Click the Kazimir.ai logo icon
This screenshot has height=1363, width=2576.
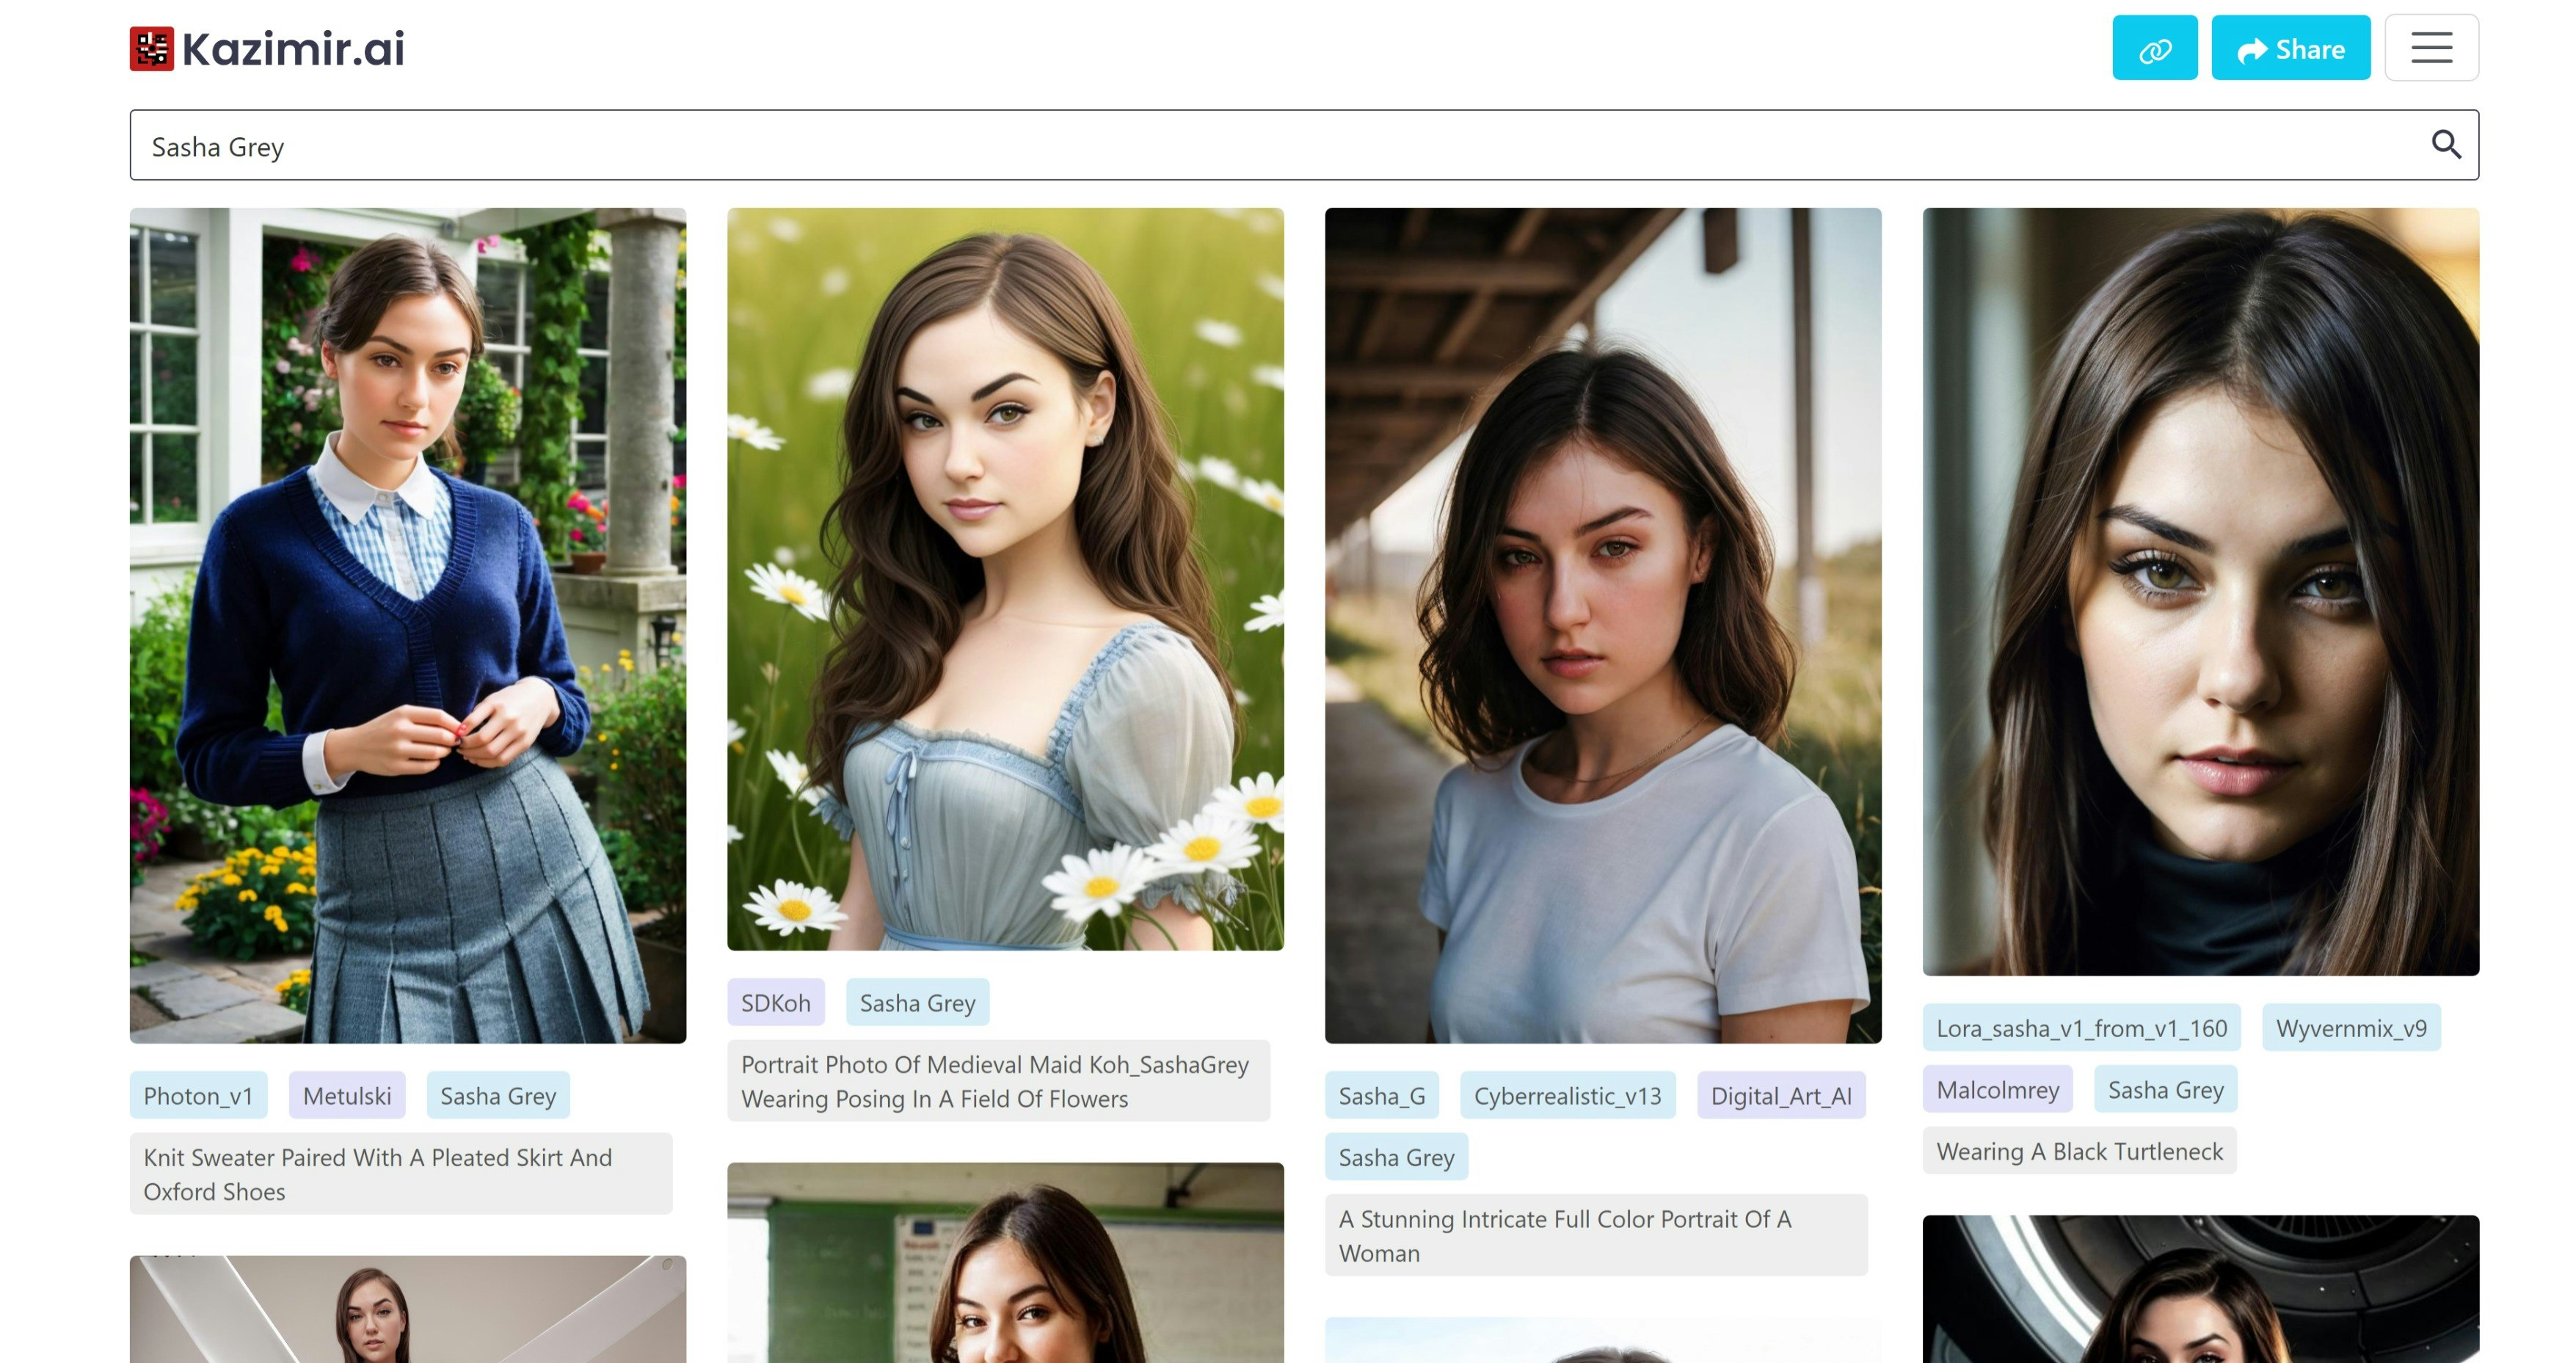point(151,49)
